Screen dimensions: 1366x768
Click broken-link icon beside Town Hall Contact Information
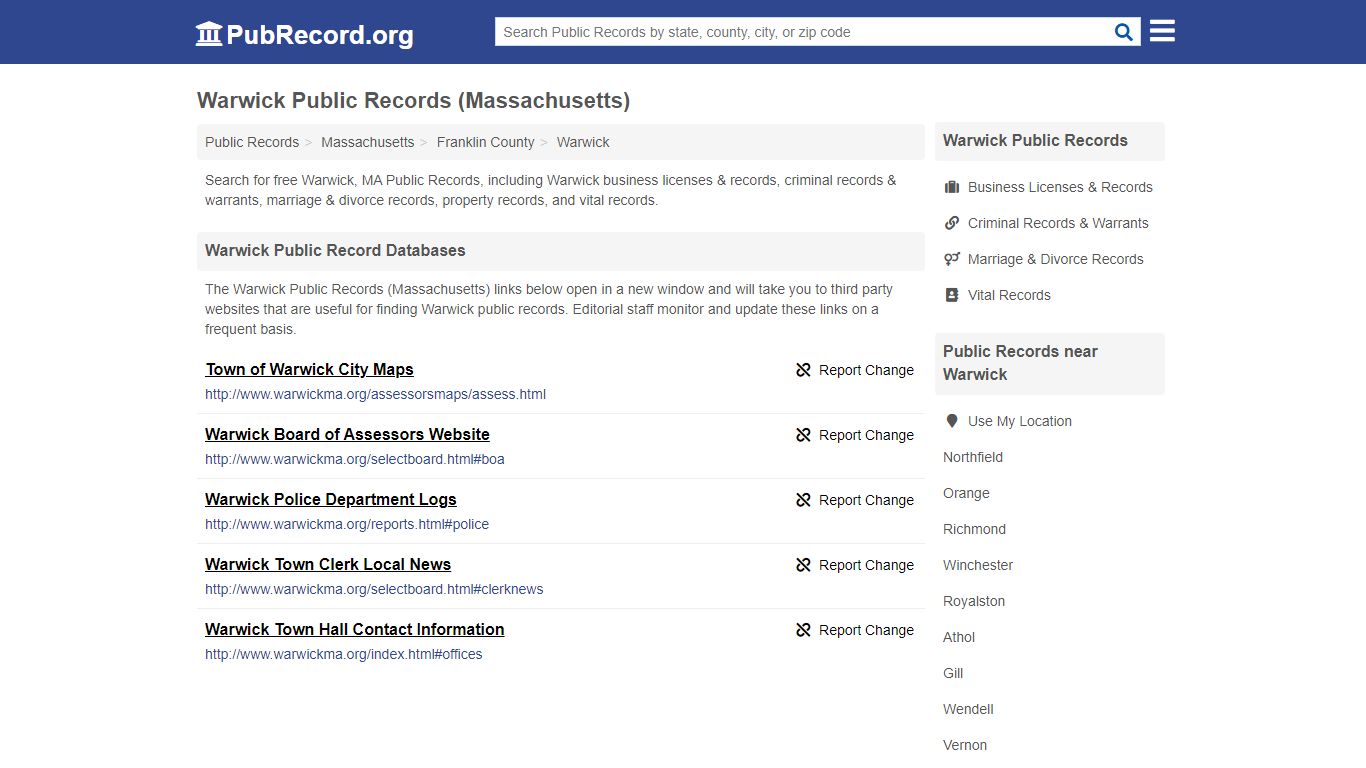tap(803, 630)
